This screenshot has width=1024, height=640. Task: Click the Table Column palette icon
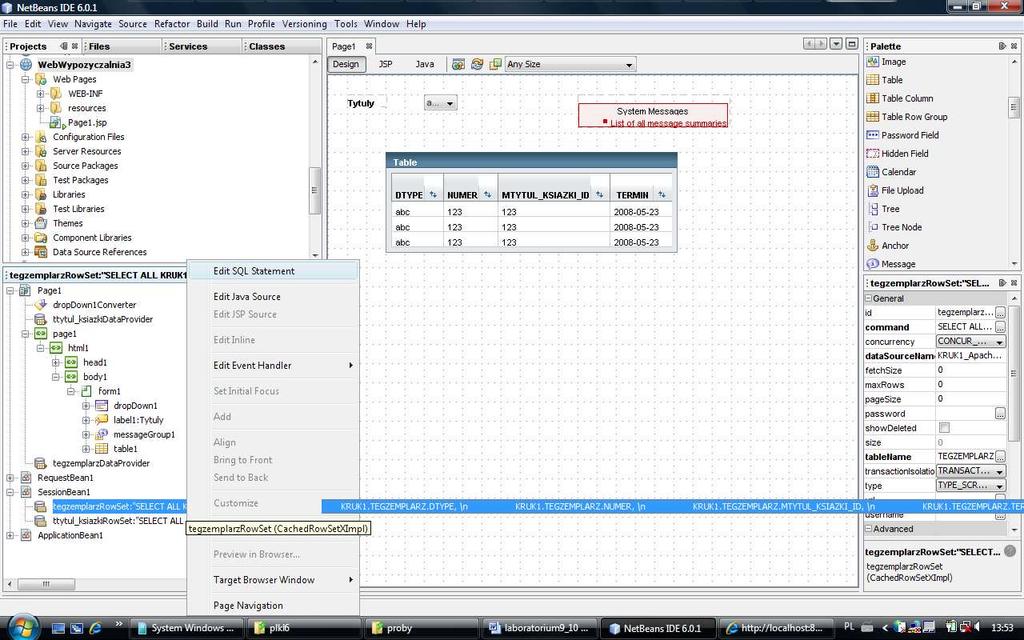tap(872, 98)
